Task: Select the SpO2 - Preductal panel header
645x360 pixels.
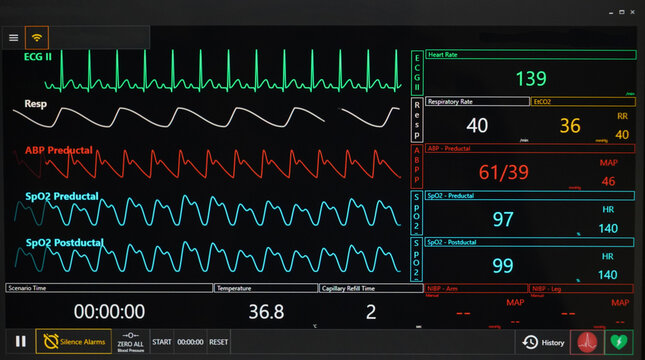Action: (530, 196)
